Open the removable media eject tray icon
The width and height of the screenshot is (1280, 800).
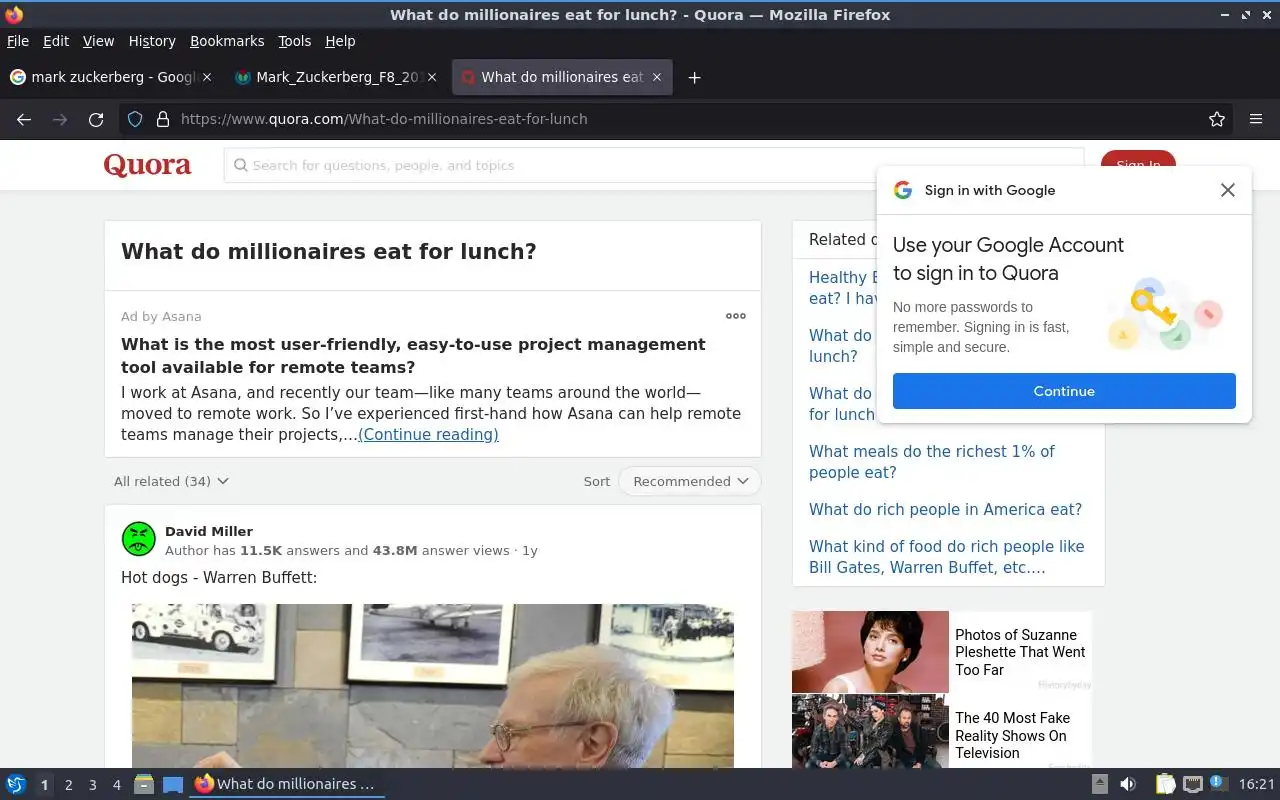(x=1099, y=784)
